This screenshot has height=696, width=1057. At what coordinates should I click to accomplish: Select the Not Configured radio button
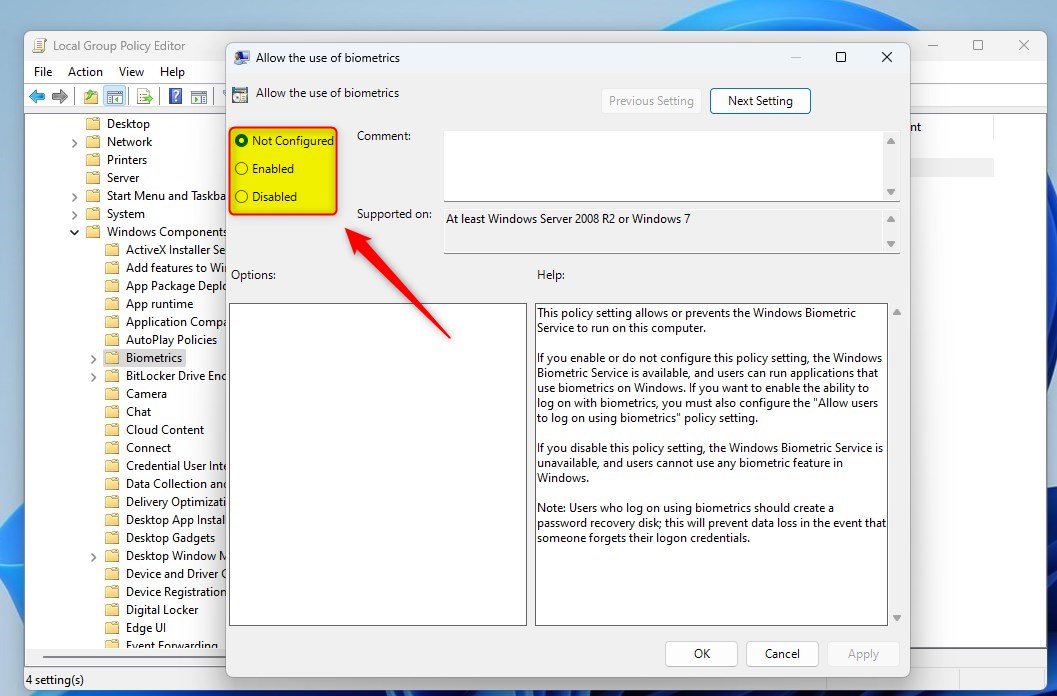coord(241,140)
